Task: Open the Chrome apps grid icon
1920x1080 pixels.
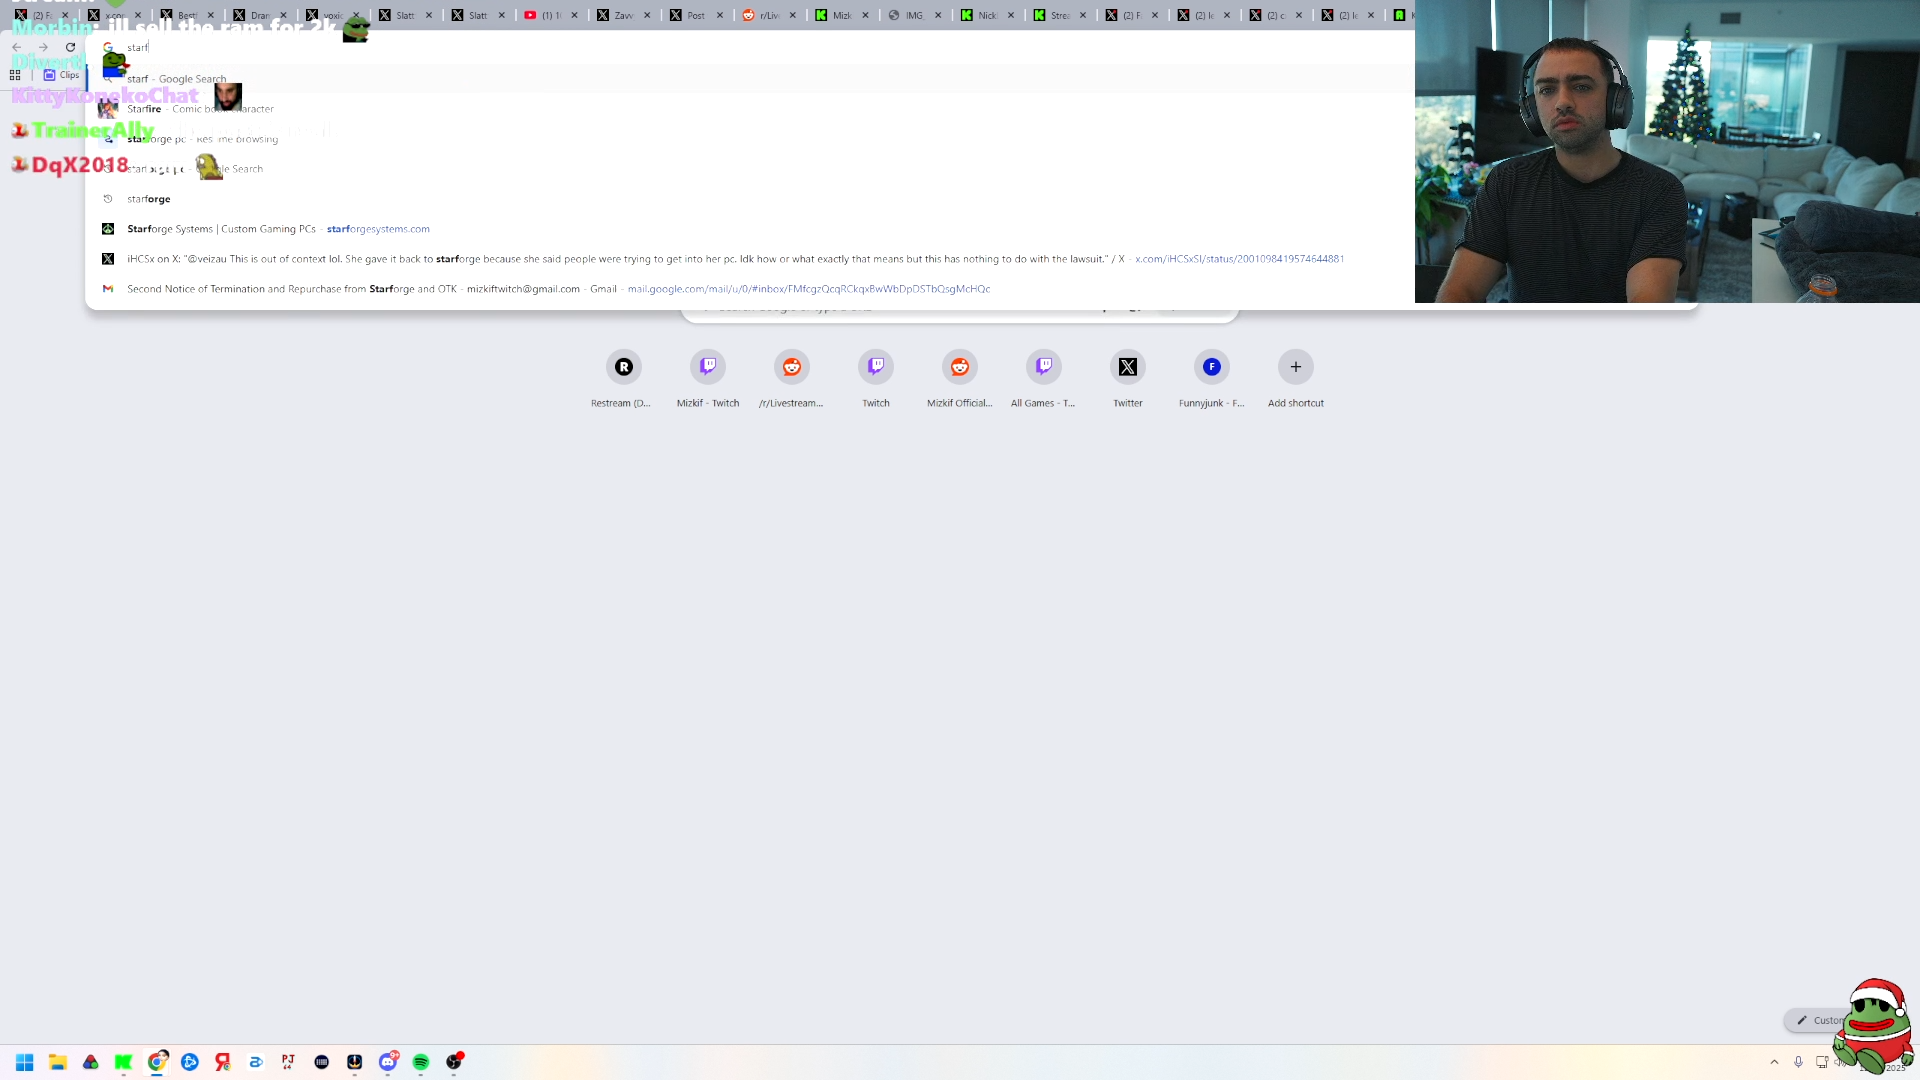Action: (x=15, y=75)
